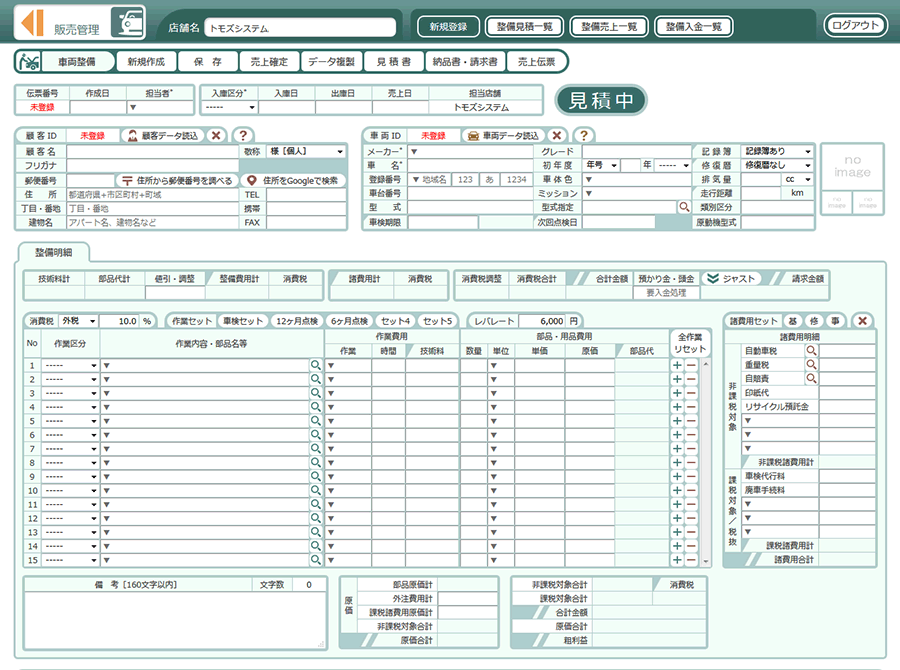This screenshot has height=670, width=900.
Task: Add a line with row 8 plus icon
Action: point(677,463)
